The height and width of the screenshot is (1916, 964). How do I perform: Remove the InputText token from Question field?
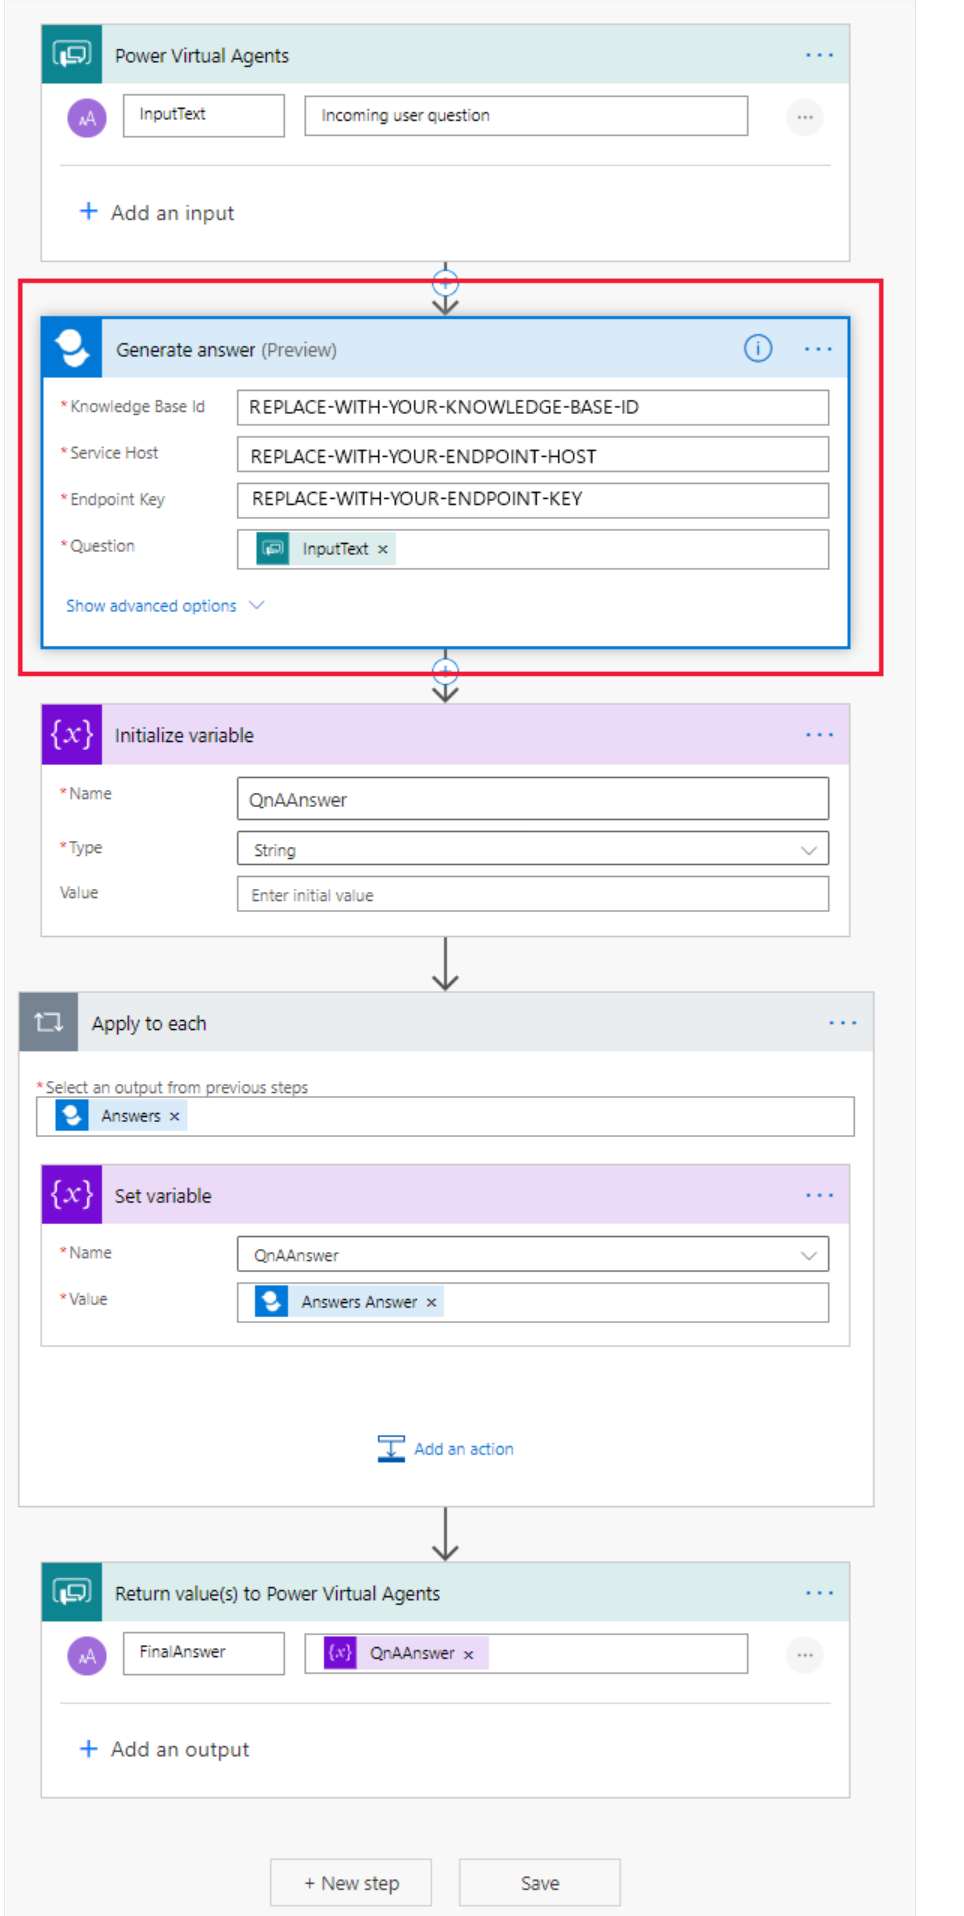tap(383, 549)
